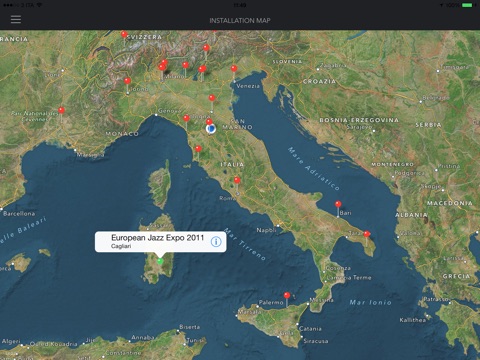Select the red pin near Palermo
The image size is (480, 360).
(x=287, y=295)
